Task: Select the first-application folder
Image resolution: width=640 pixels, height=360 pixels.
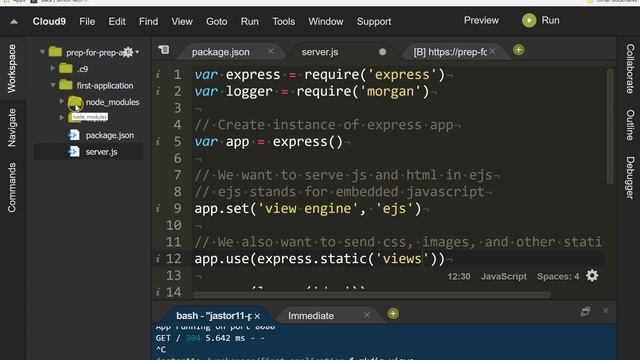Action: click(105, 85)
